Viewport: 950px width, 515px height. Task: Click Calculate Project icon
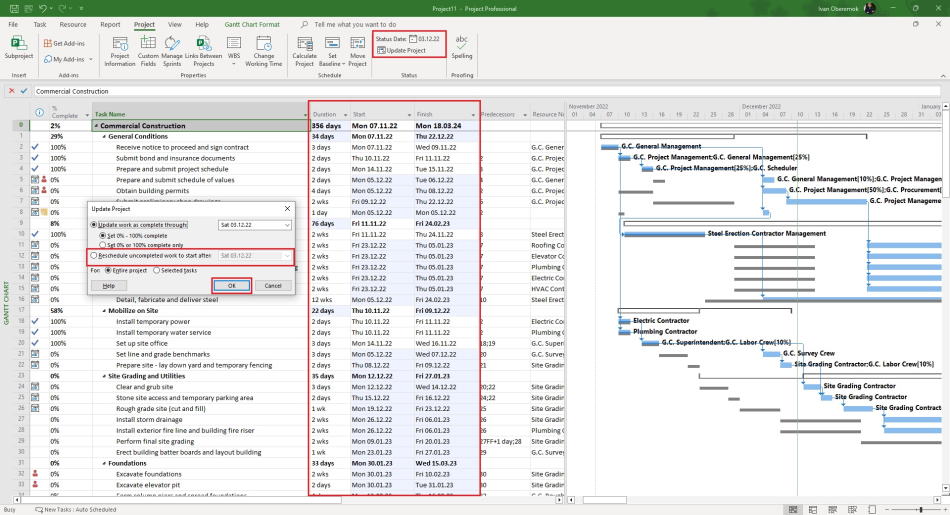304,51
